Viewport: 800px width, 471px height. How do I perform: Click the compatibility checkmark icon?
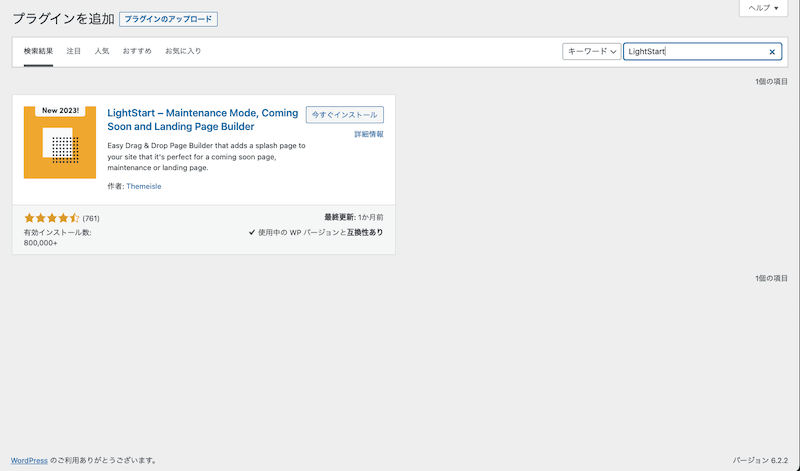click(252, 232)
